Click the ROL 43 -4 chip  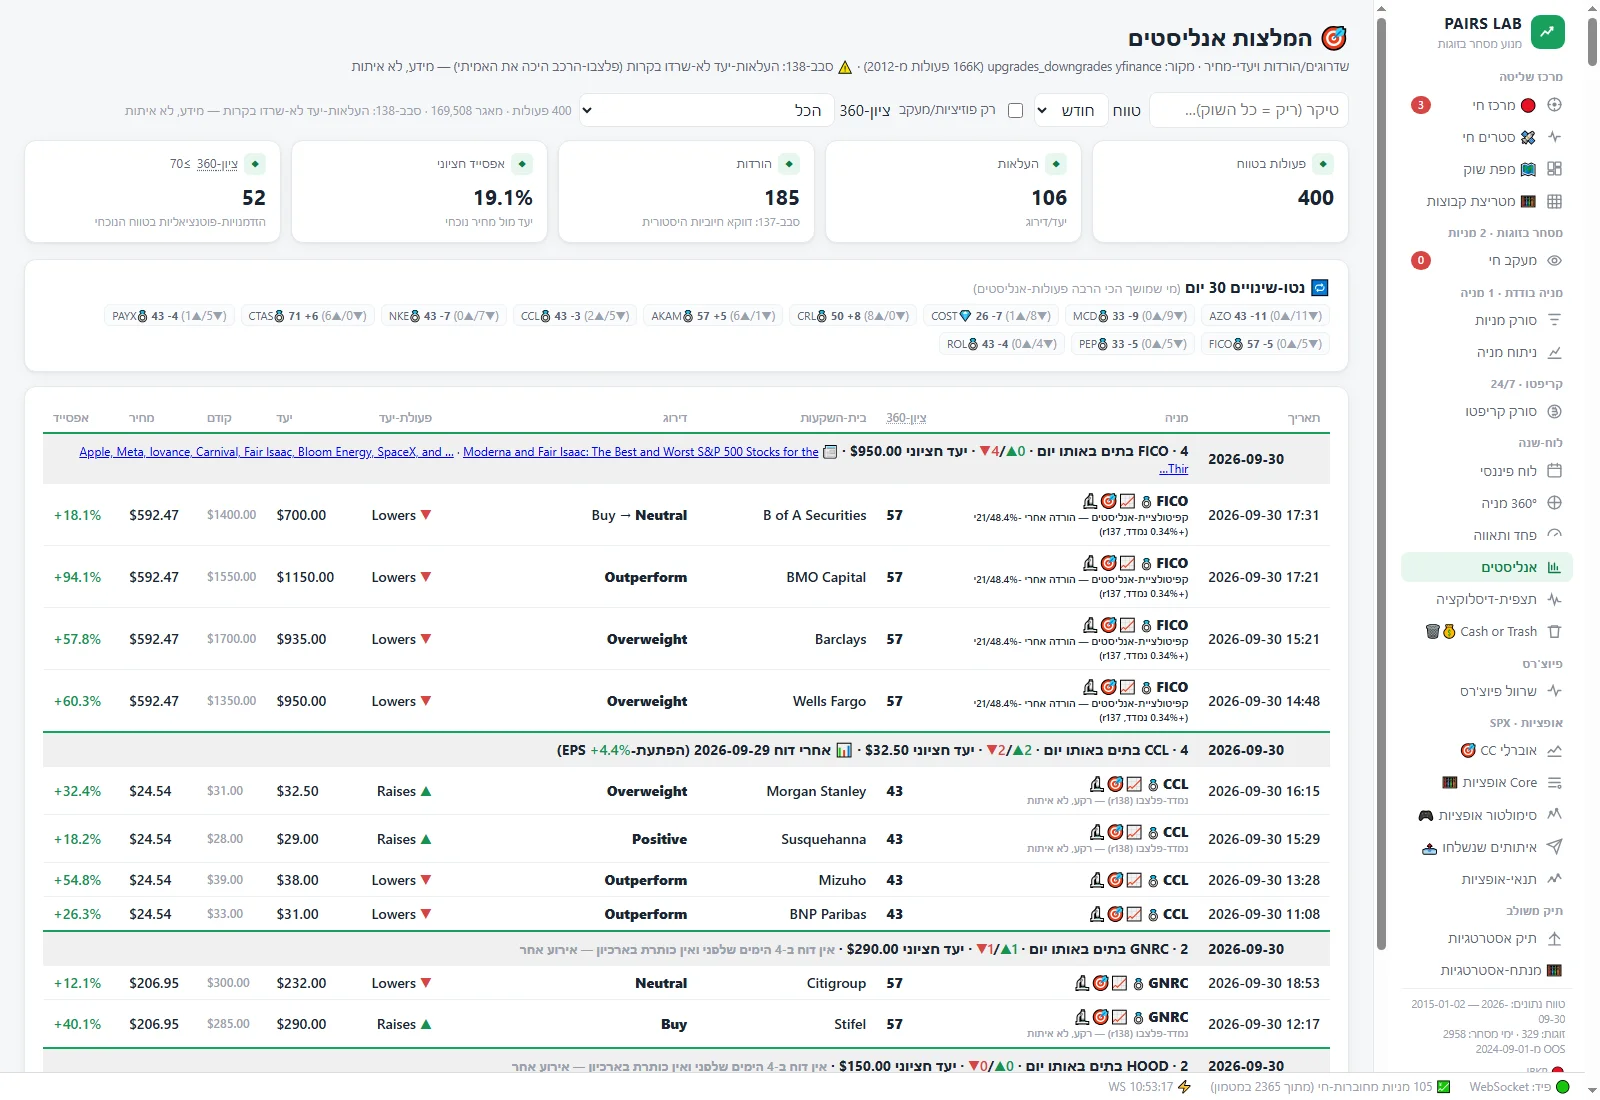(1001, 344)
